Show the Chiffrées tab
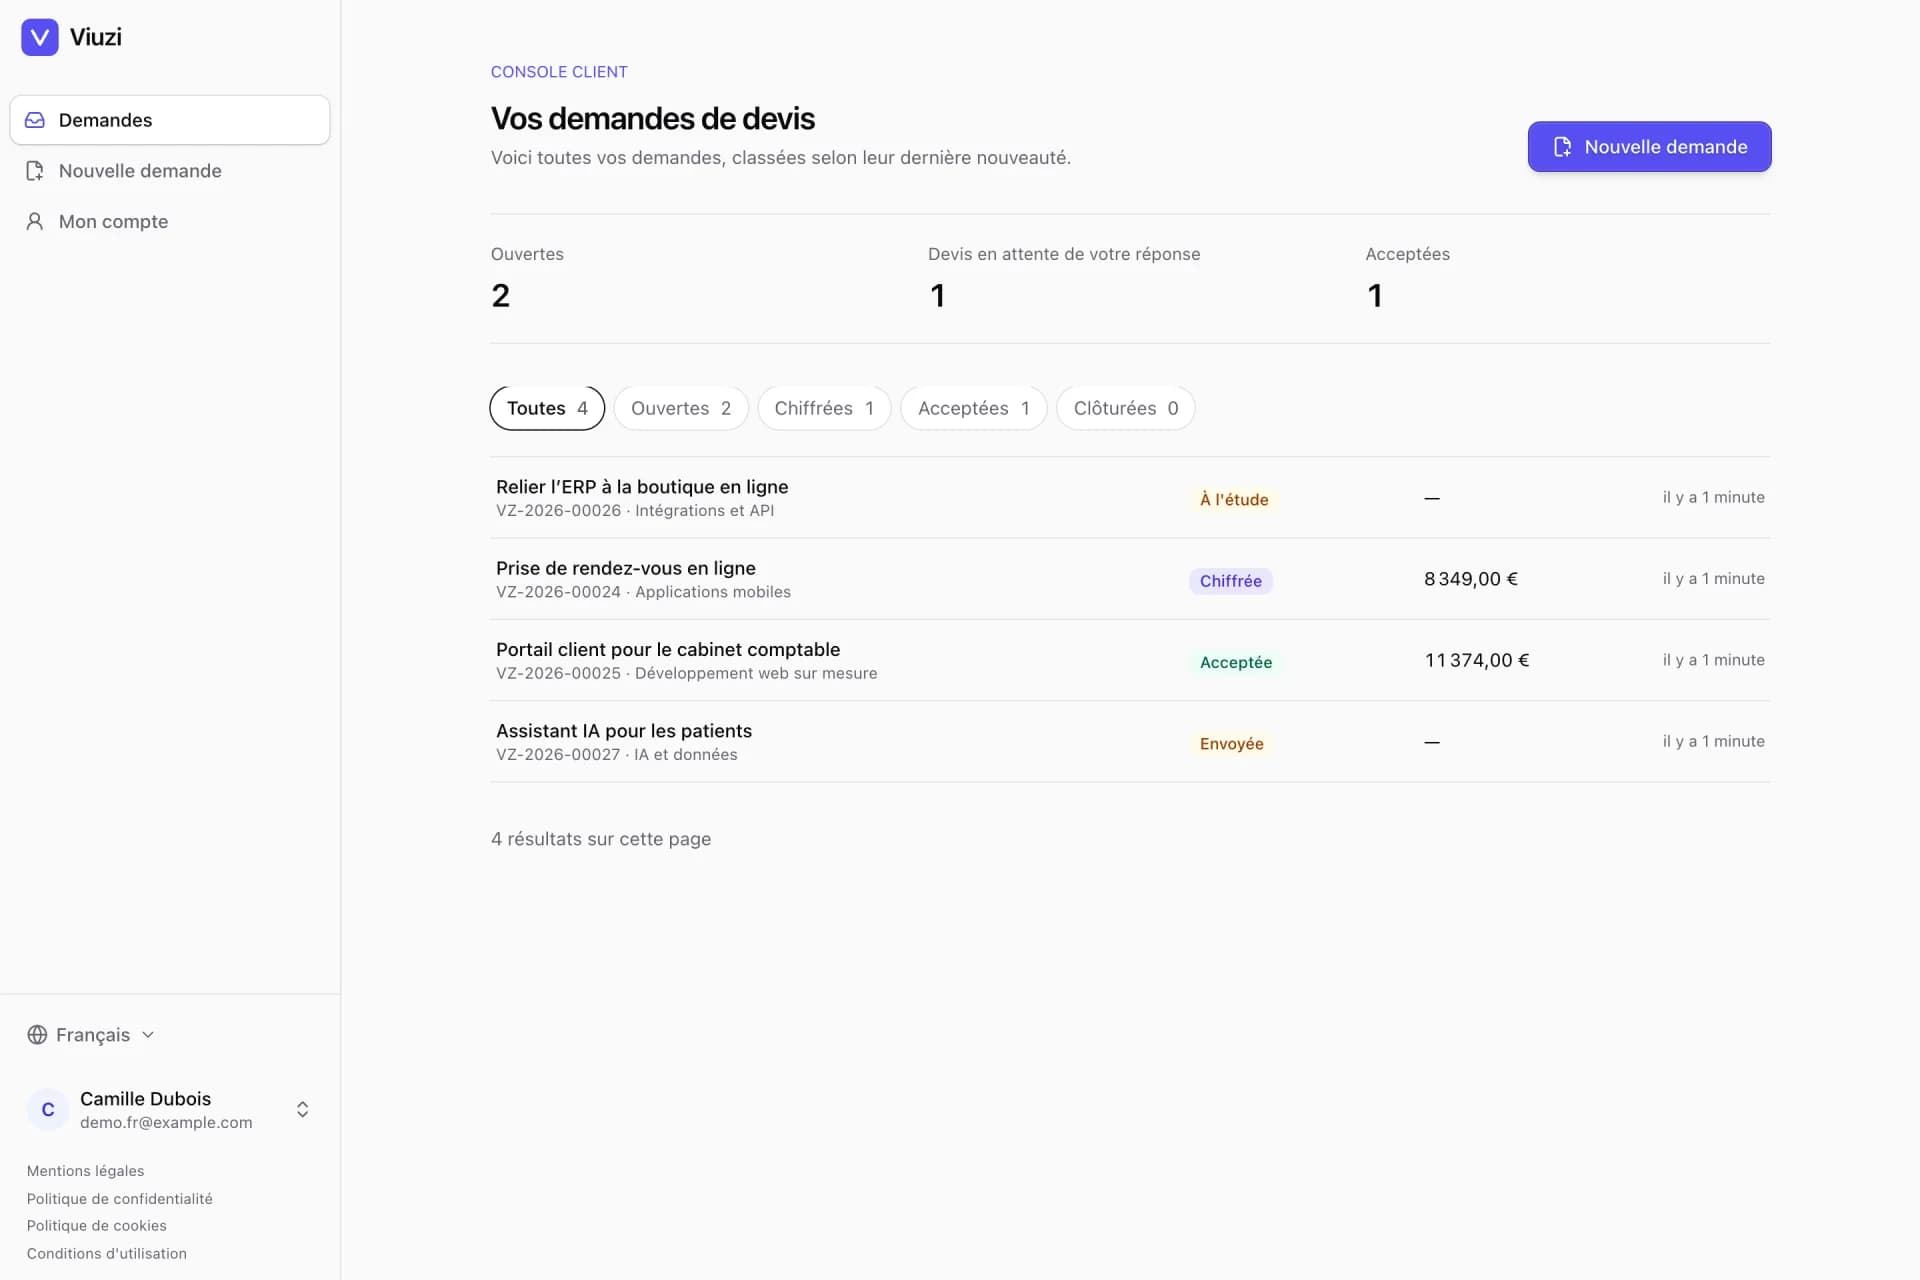Image resolution: width=1920 pixels, height=1280 pixels. (x=824, y=408)
